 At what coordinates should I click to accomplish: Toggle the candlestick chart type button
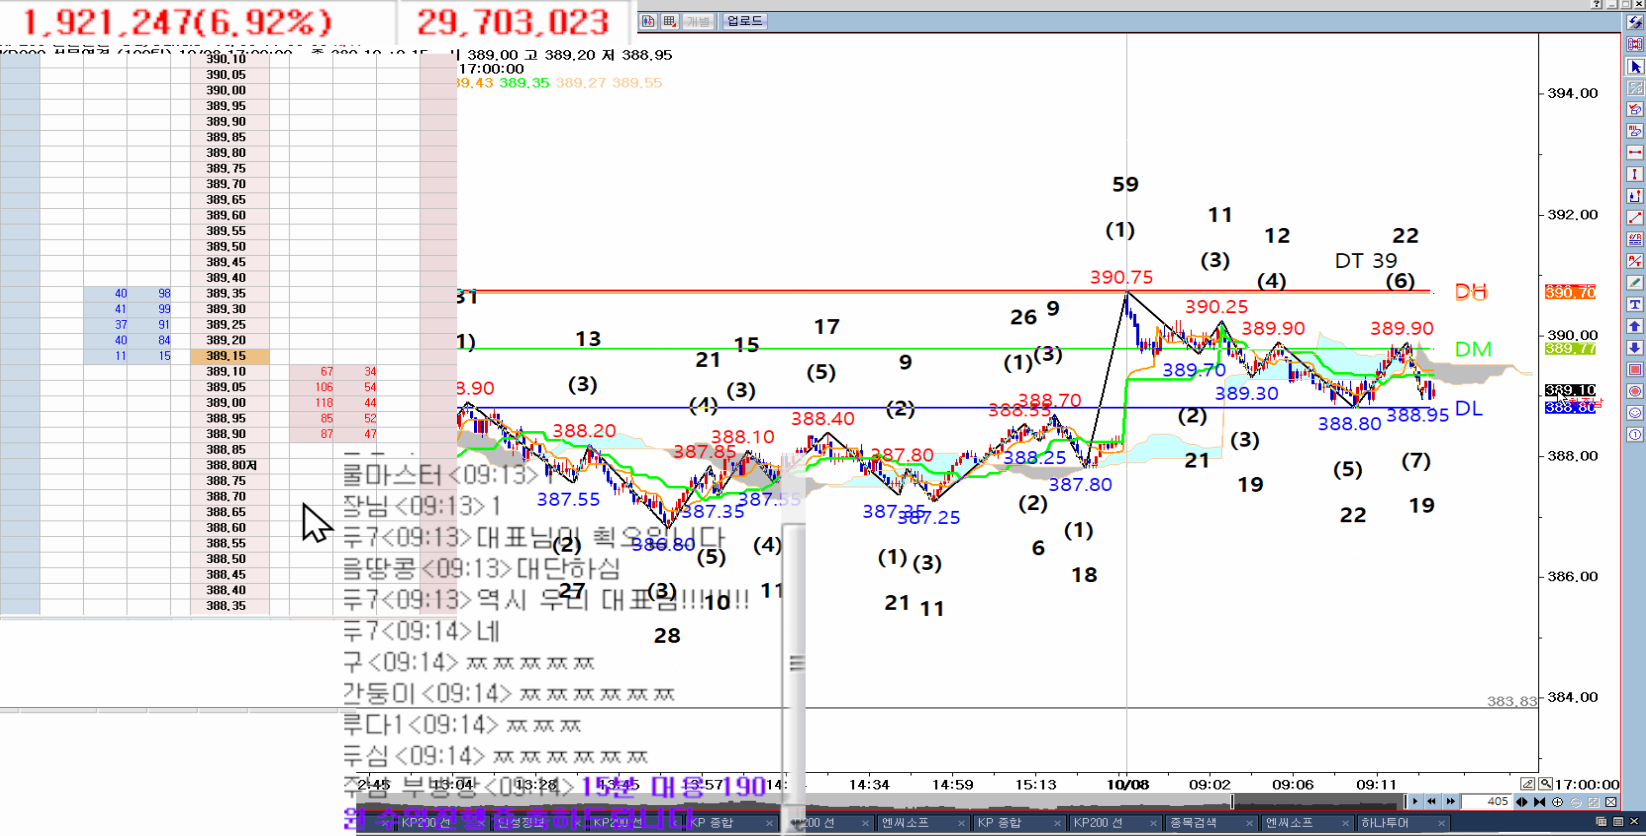point(648,21)
